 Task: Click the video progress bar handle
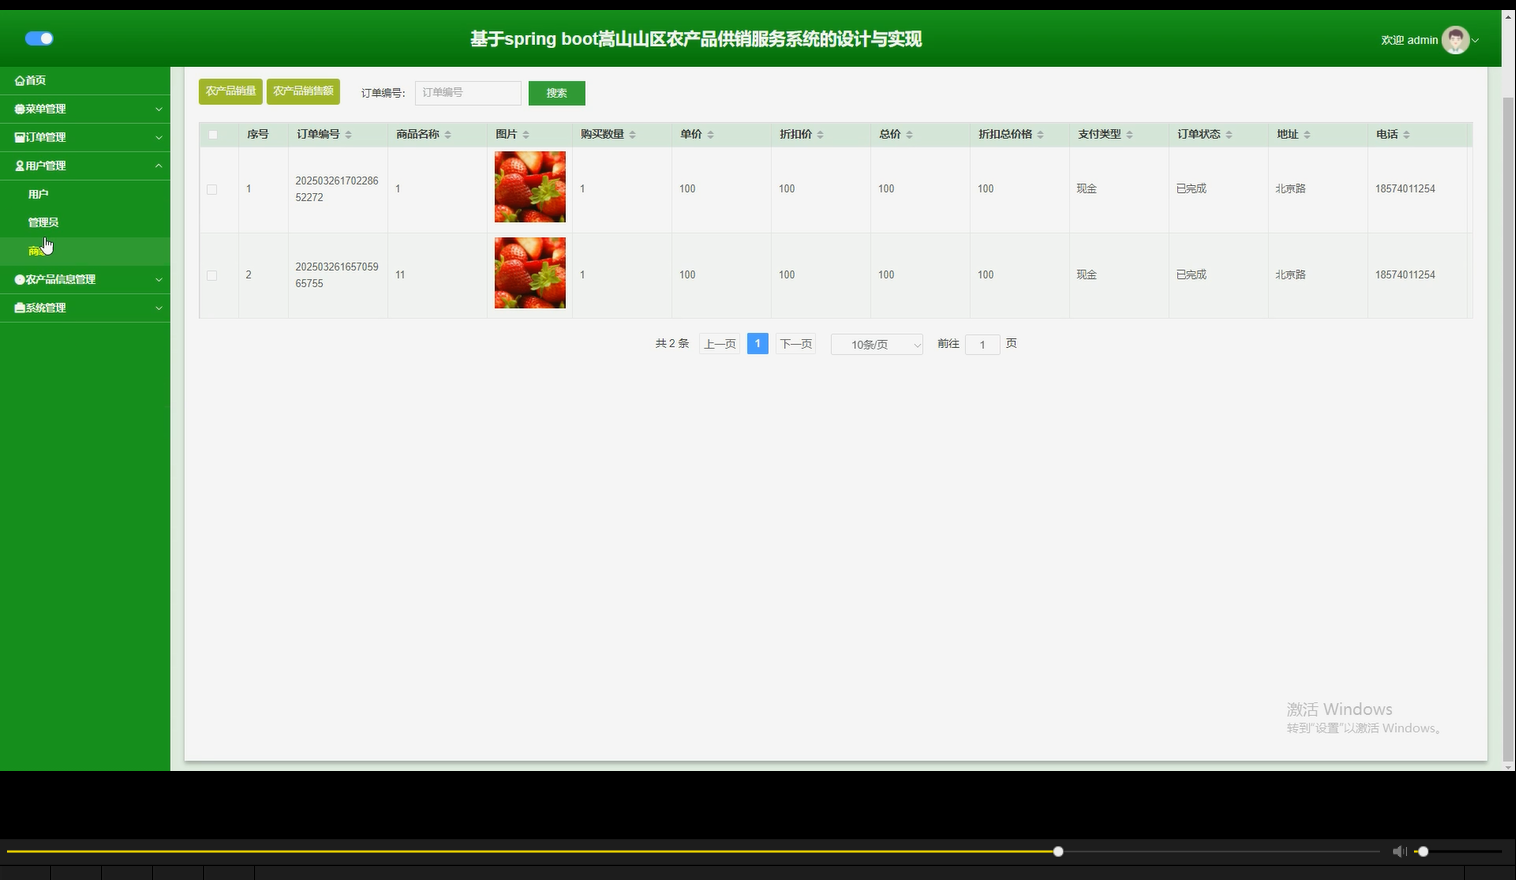(x=1058, y=852)
